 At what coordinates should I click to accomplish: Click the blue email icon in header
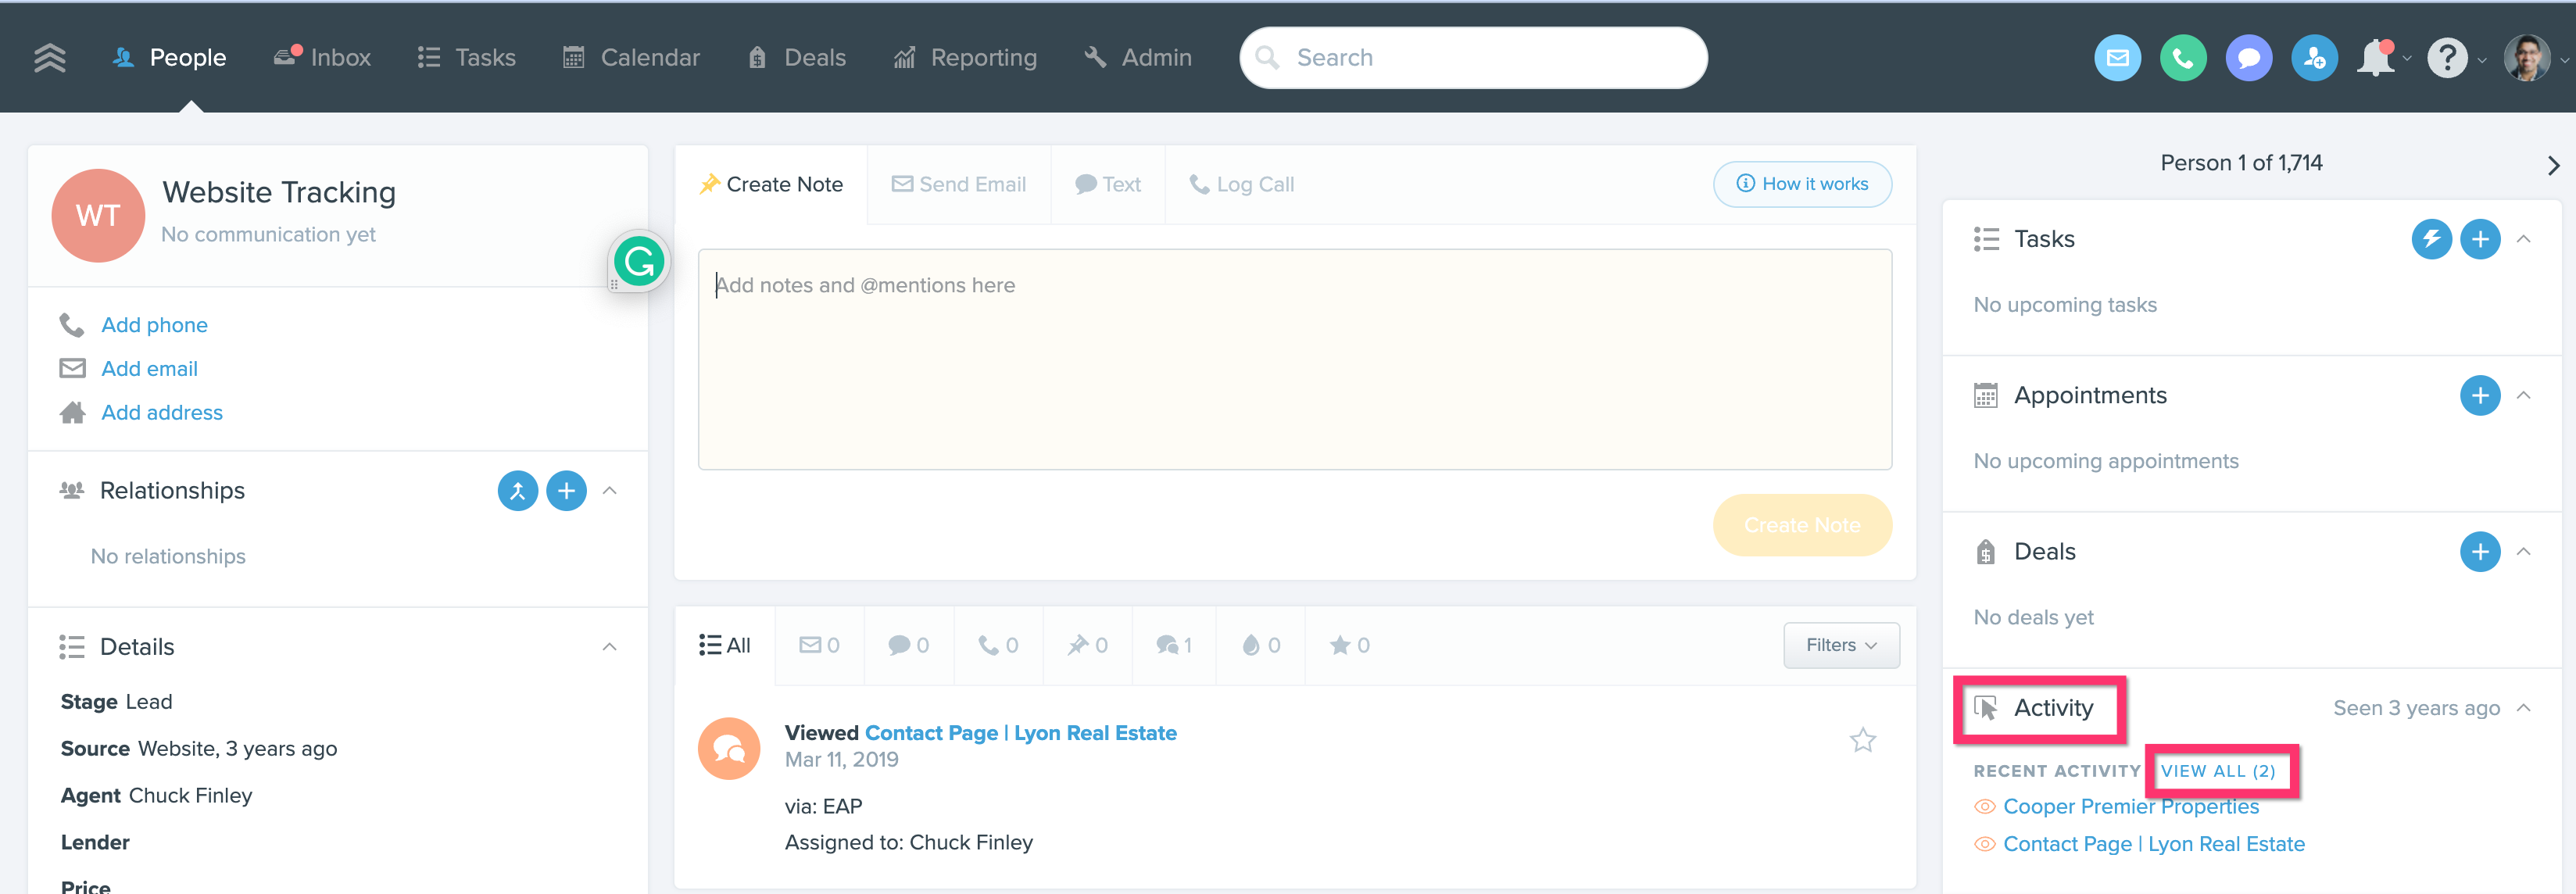(x=2118, y=58)
